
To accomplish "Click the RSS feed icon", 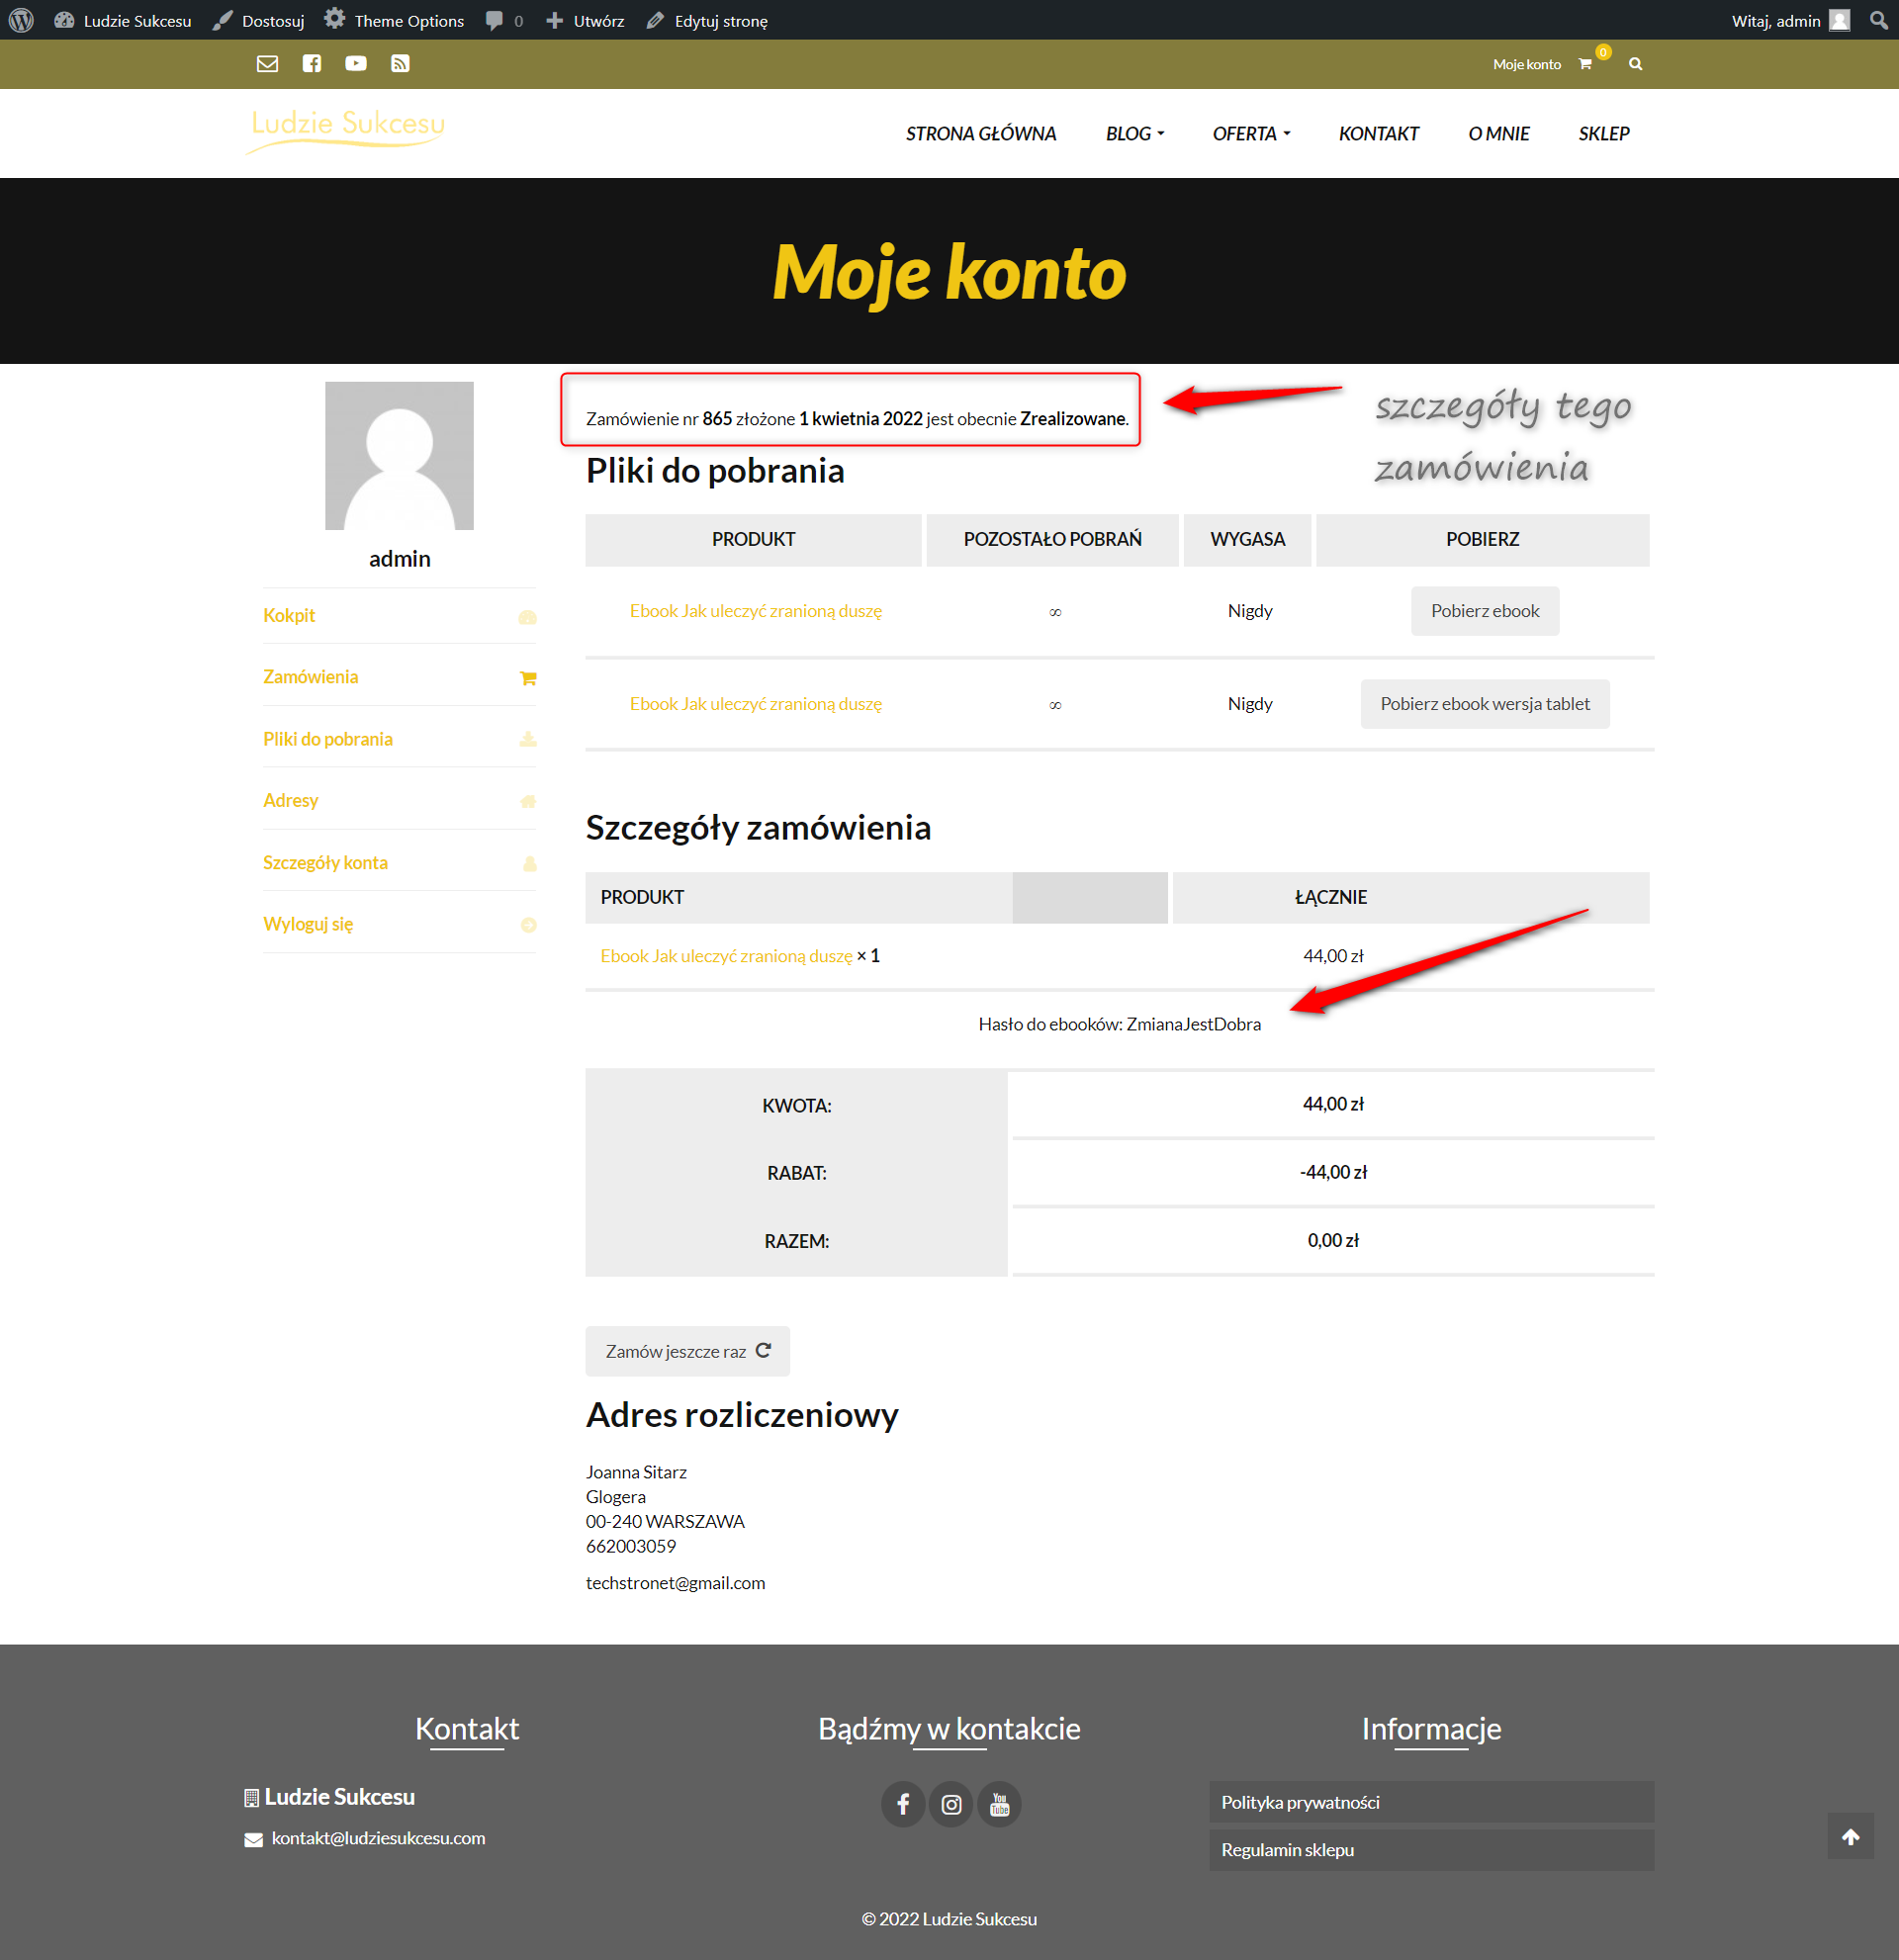I will [x=400, y=64].
